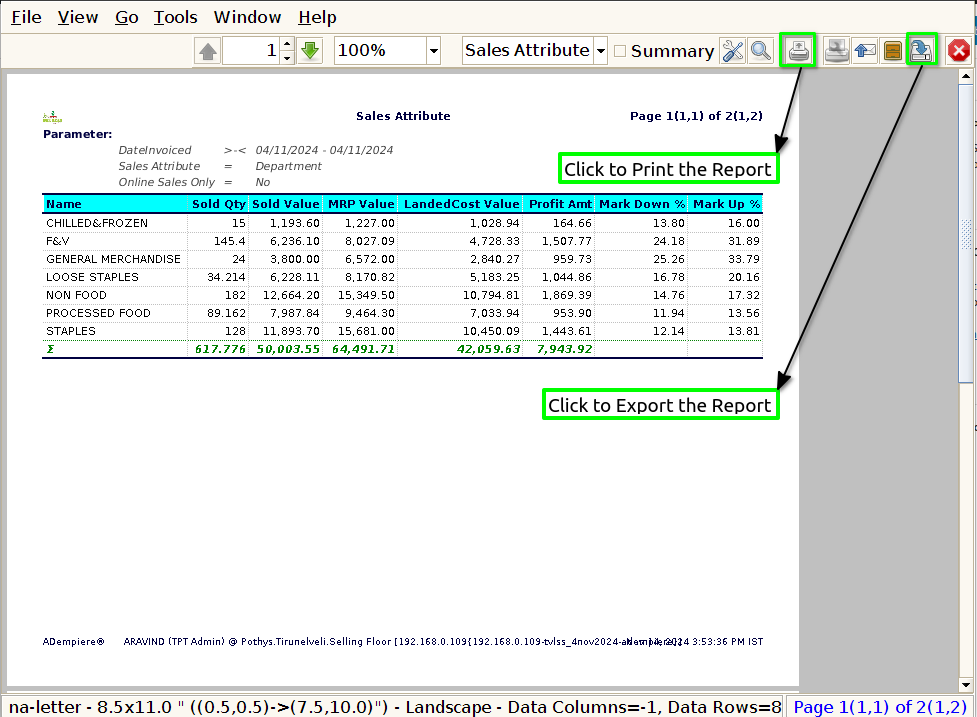This screenshot has height=717, width=977.
Task: Click the page number input field
Action: (x=251, y=51)
